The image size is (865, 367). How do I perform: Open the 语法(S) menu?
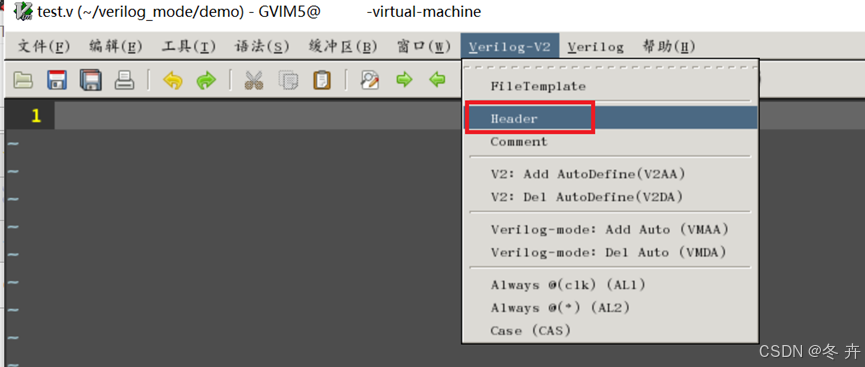pyautogui.click(x=262, y=46)
